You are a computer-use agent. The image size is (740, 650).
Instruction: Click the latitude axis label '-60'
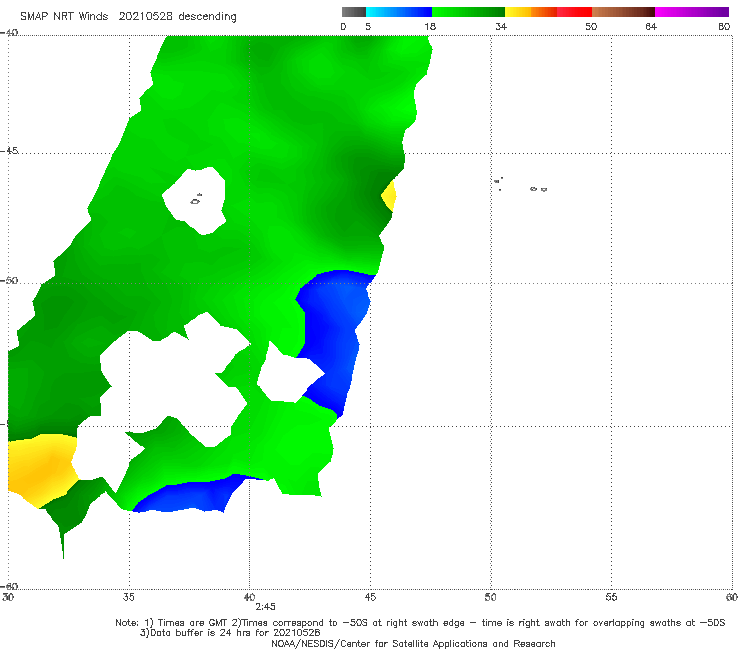coord(9,586)
